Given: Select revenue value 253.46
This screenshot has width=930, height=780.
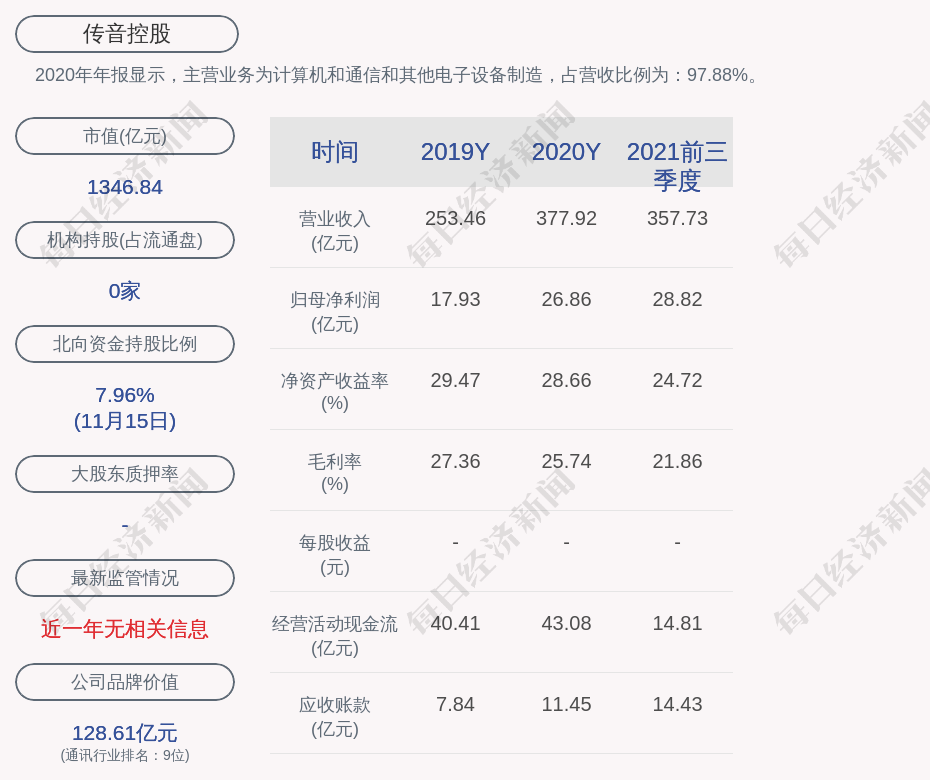Looking at the screenshot, I should [455, 218].
